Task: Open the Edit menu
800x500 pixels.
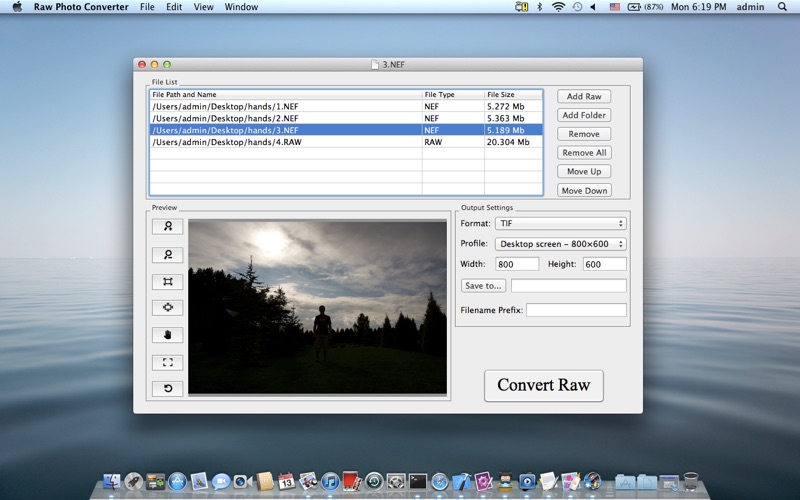Action: click(174, 7)
